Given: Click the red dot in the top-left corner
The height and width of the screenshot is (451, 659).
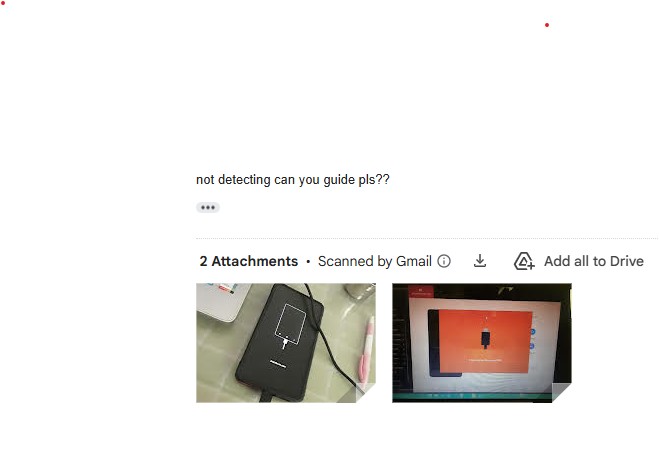Looking at the screenshot, I should (x=3, y=3).
